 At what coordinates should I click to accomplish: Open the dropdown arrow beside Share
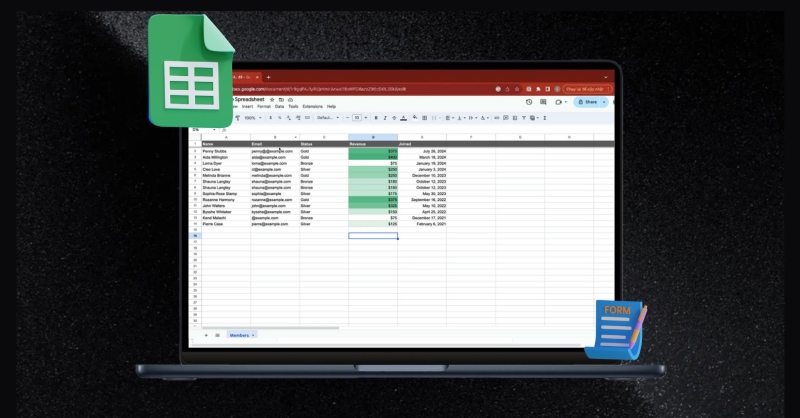tap(604, 102)
